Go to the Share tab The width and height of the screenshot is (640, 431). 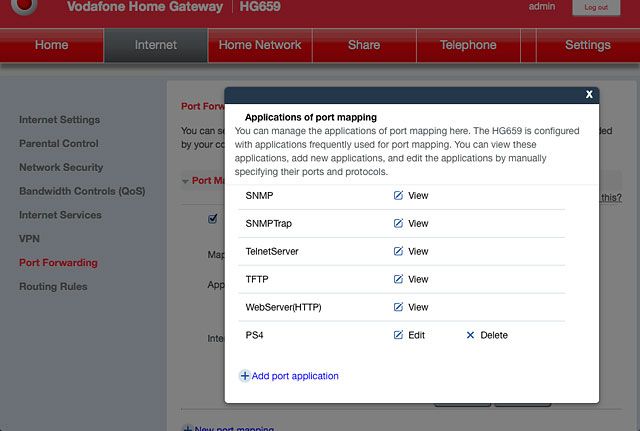click(364, 45)
